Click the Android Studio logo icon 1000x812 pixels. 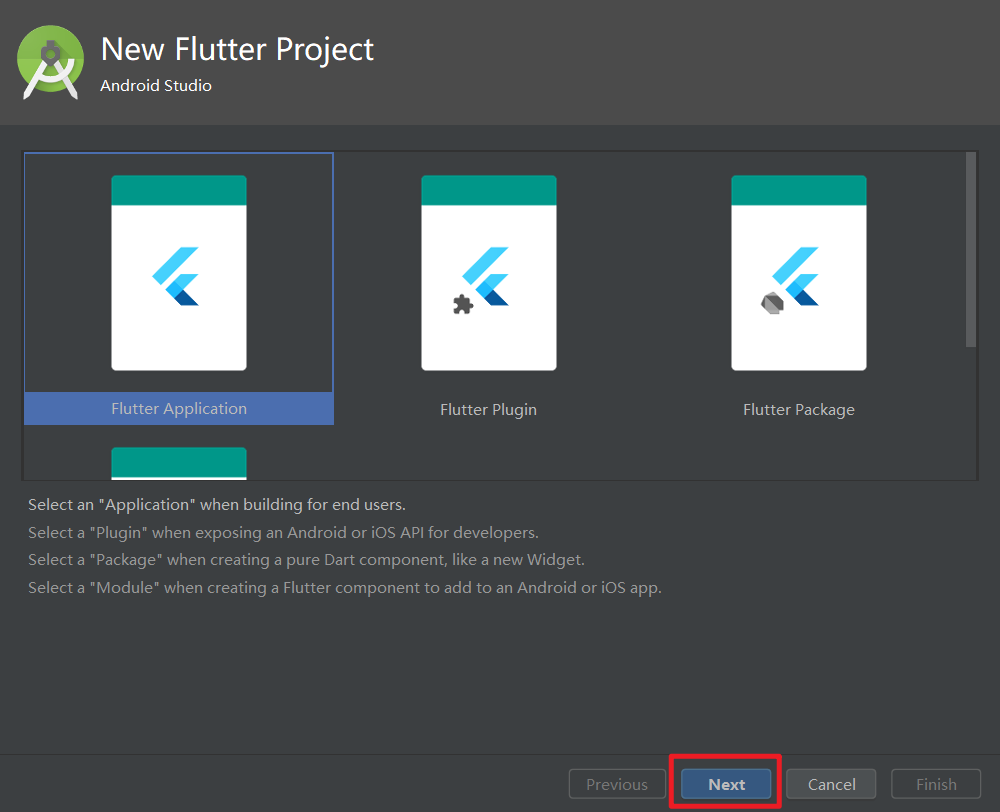click(x=50, y=63)
